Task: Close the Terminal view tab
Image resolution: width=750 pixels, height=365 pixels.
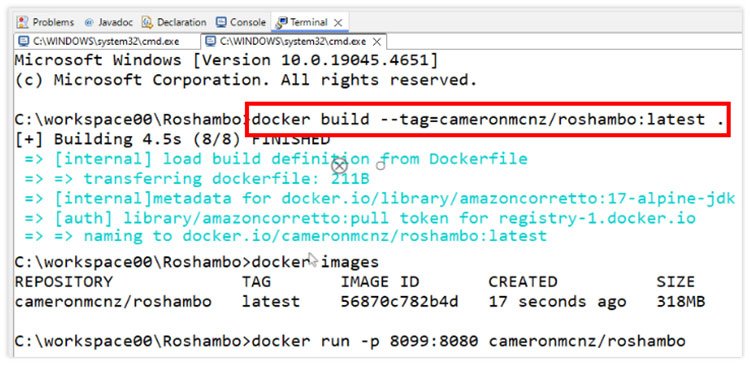Action: pos(338,22)
